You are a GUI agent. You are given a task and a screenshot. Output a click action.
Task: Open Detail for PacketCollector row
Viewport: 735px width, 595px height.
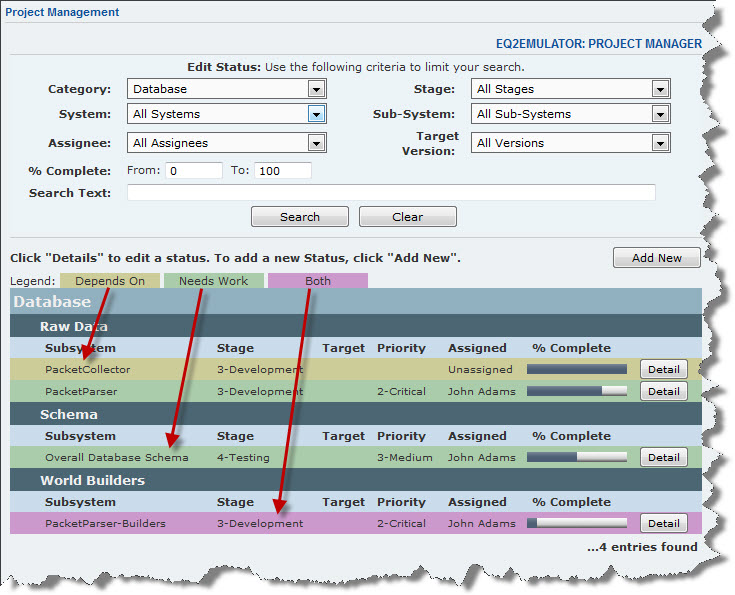(663, 370)
